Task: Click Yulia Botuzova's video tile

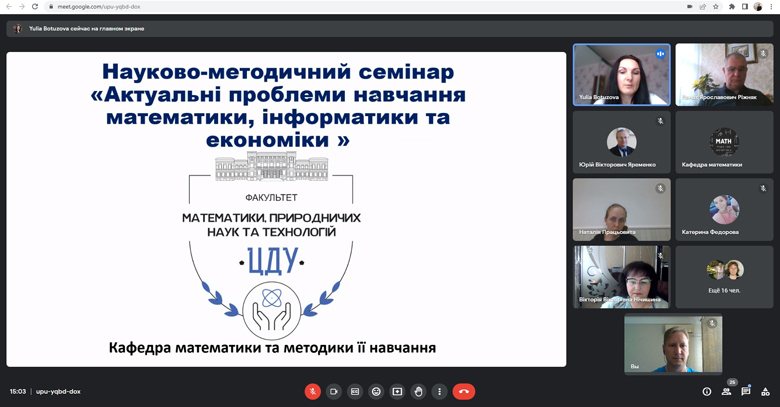Action: [622, 75]
